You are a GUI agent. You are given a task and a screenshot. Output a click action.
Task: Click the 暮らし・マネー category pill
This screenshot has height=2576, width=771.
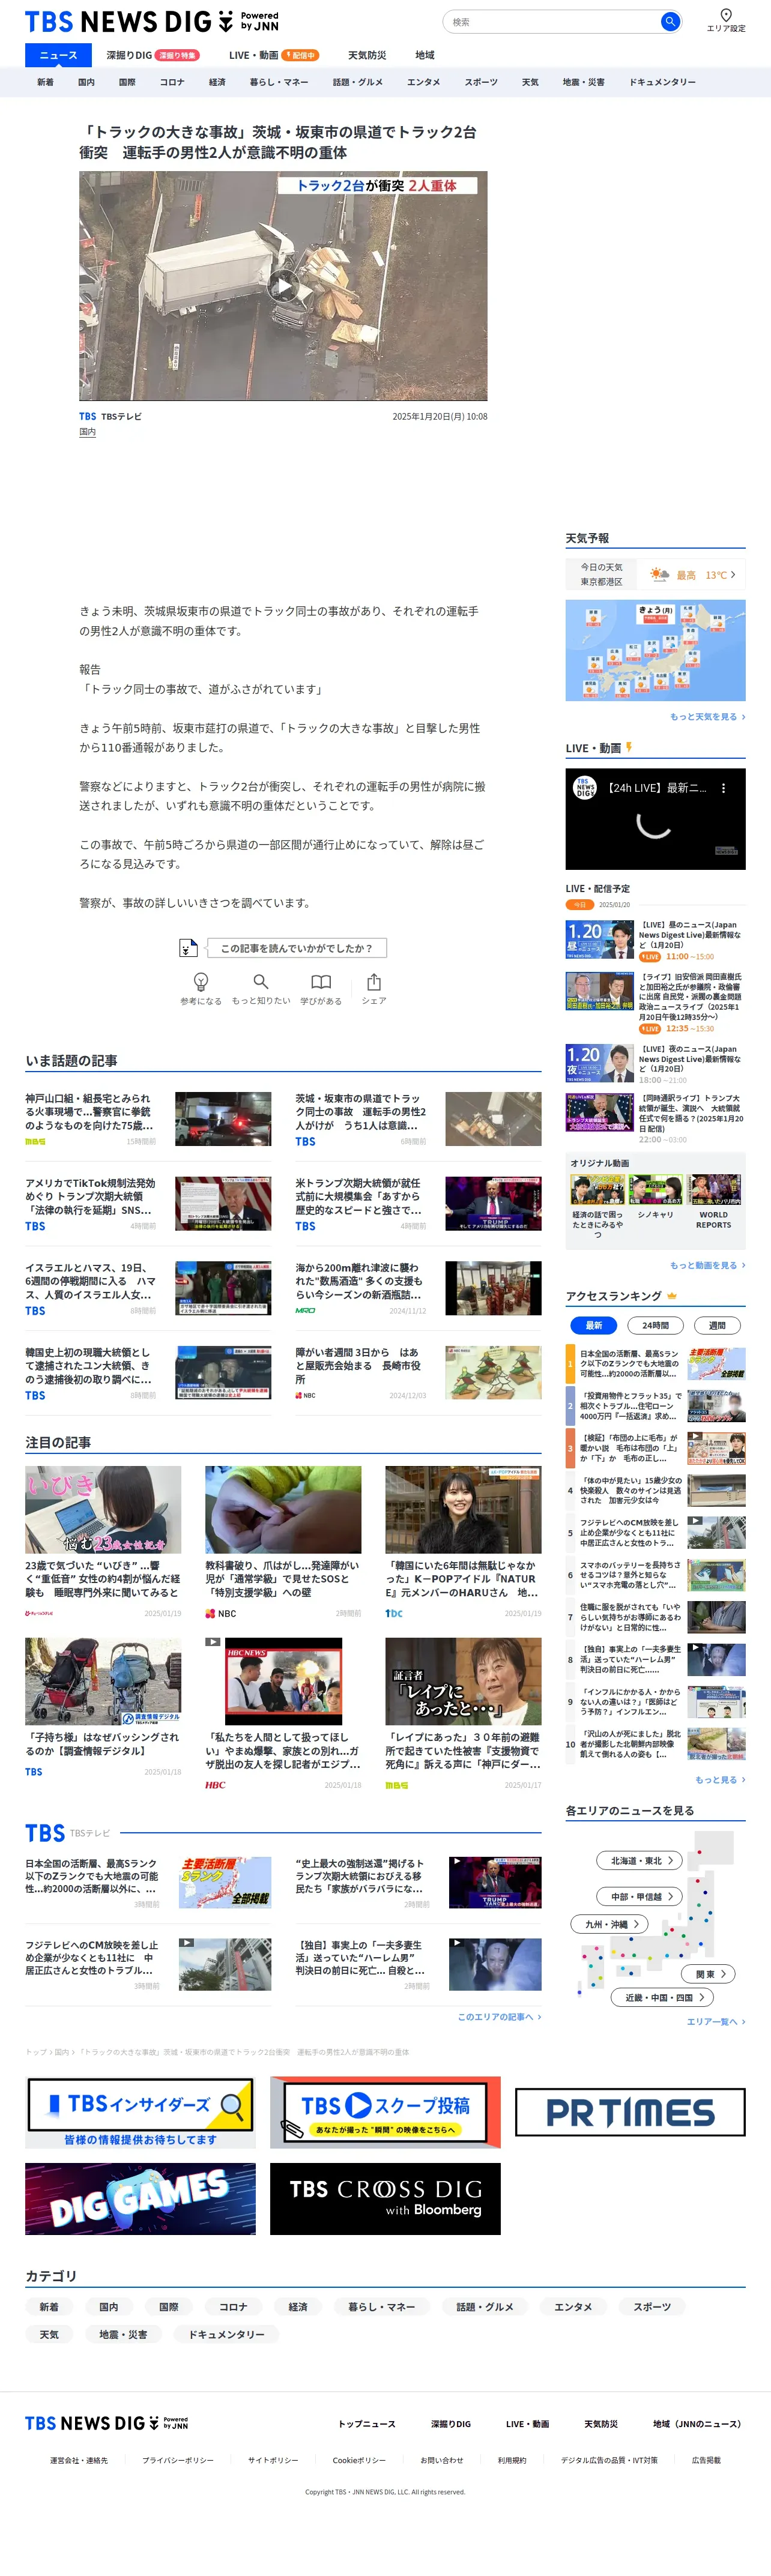pos(381,2306)
